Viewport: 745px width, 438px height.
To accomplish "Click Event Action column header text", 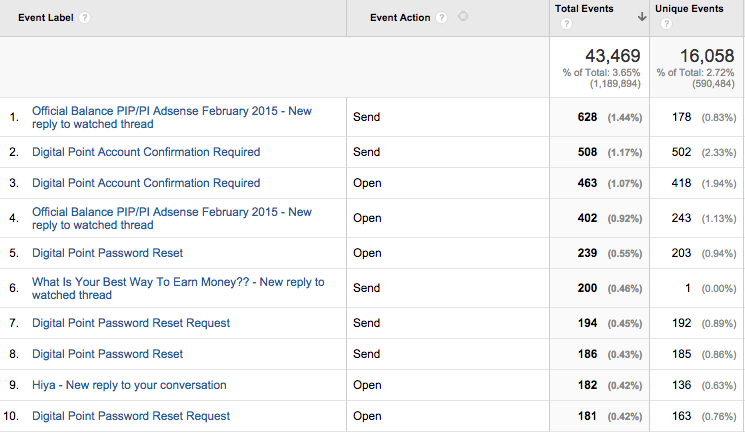I will (400, 18).
